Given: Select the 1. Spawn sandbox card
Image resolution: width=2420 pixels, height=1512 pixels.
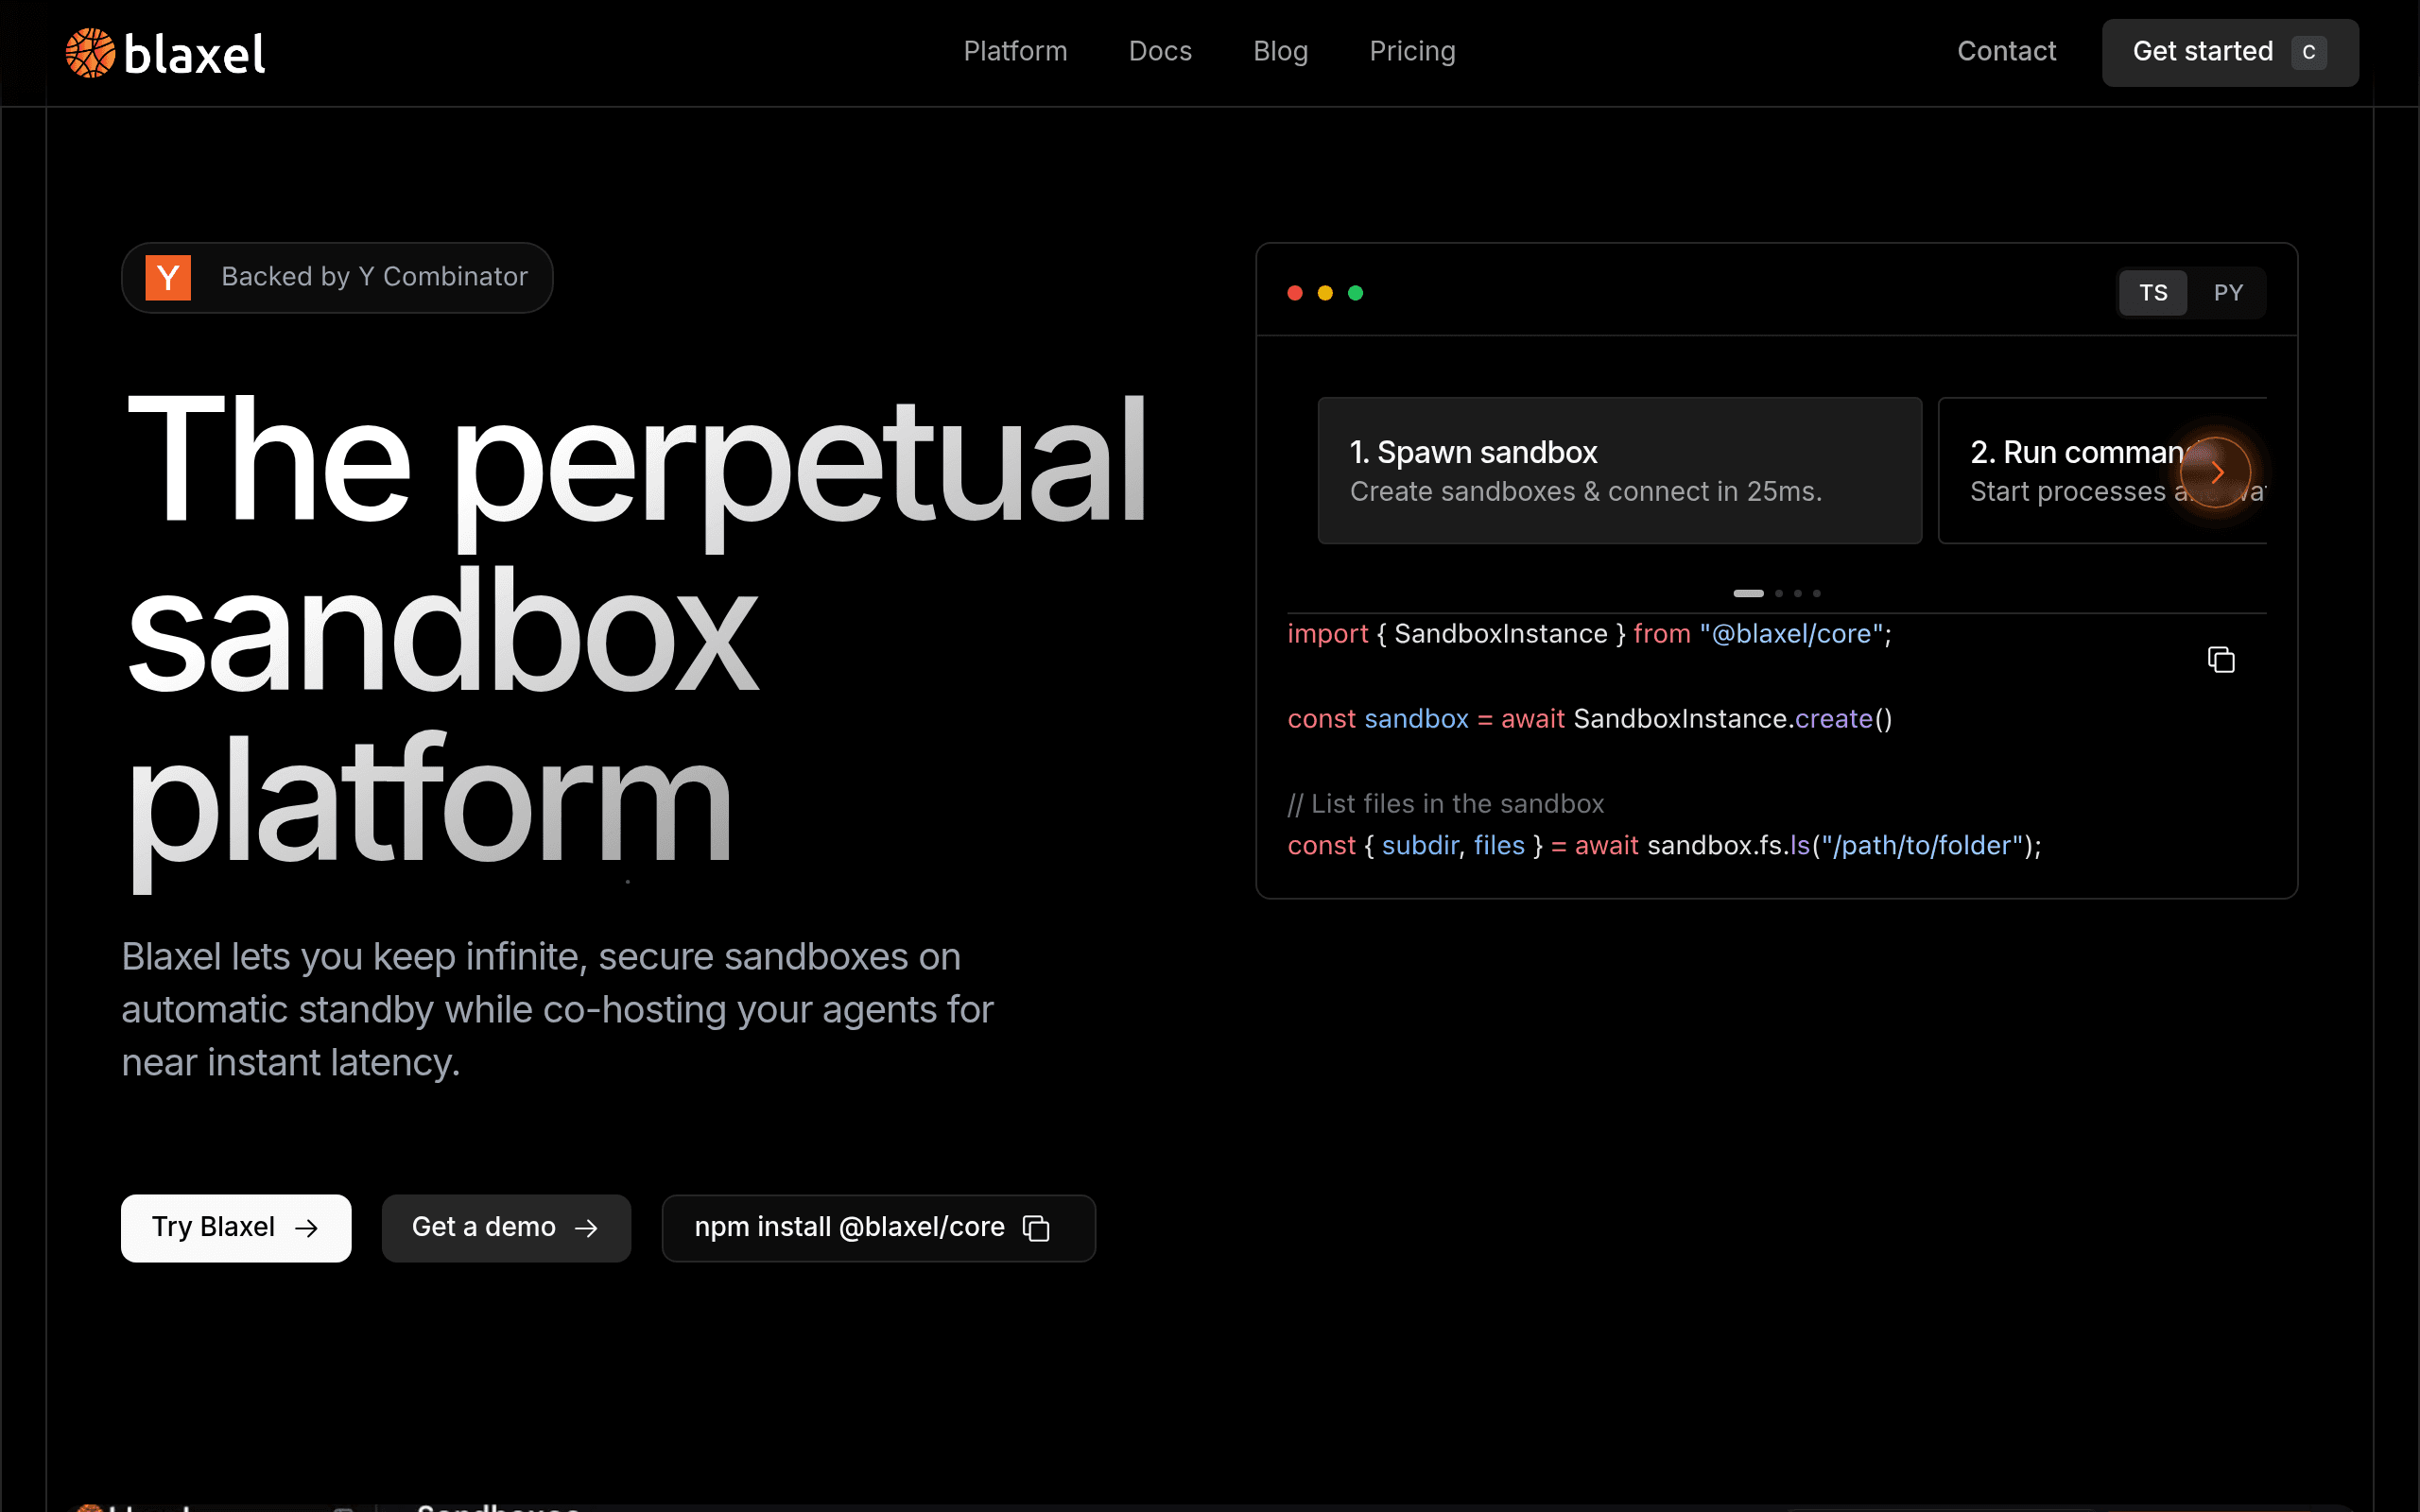Looking at the screenshot, I should pyautogui.click(x=1620, y=471).
